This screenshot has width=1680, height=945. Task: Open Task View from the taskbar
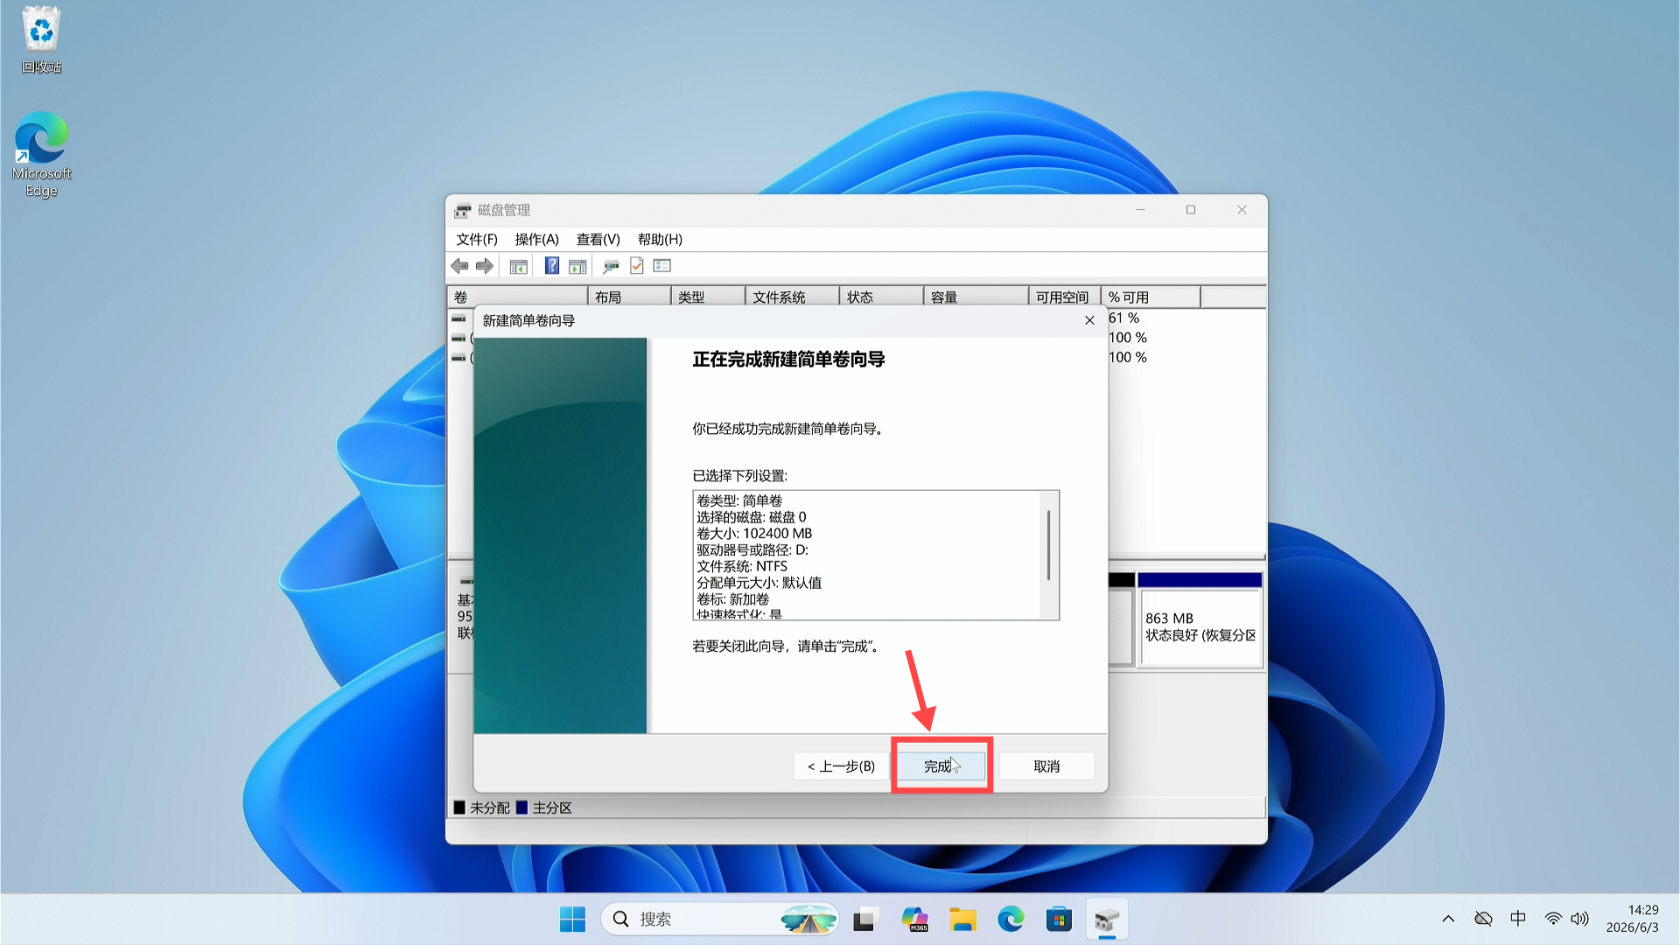point(865,919)
